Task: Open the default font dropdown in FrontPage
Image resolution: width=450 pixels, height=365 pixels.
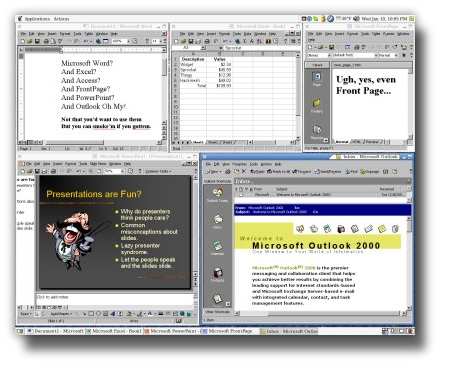Action: (376, 55)
